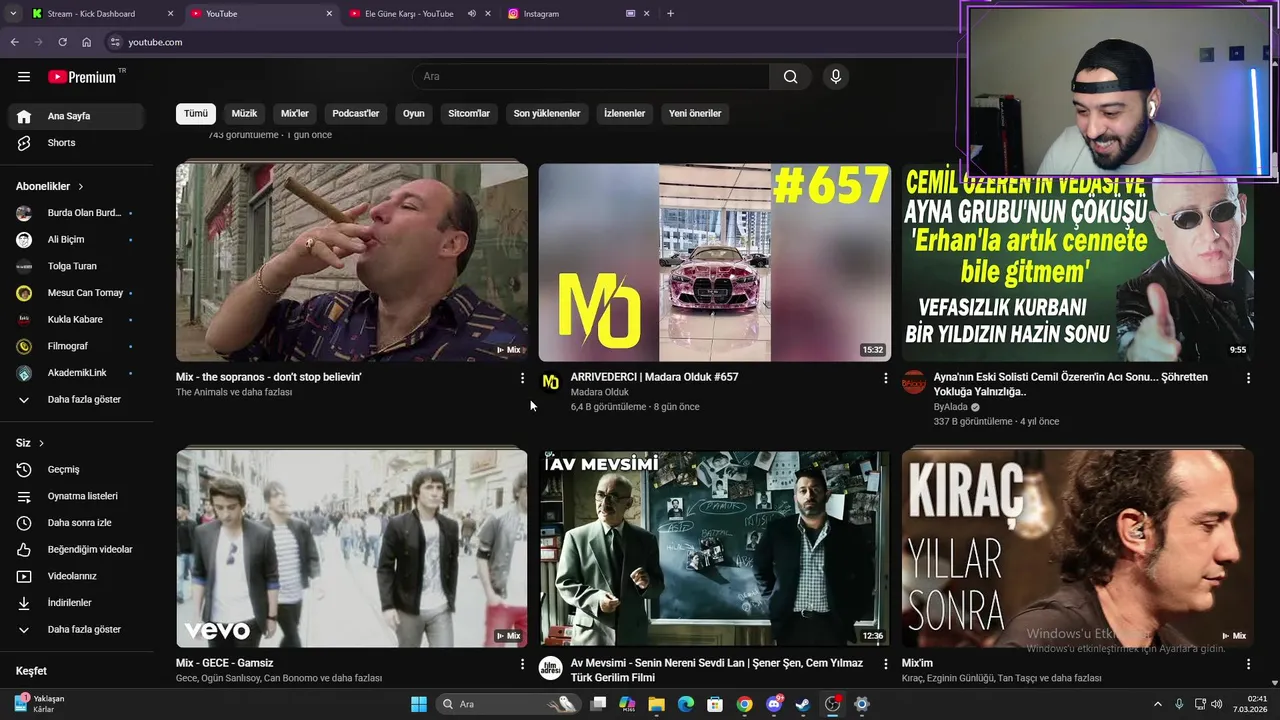Reload the page in browser

click(62, 42)
